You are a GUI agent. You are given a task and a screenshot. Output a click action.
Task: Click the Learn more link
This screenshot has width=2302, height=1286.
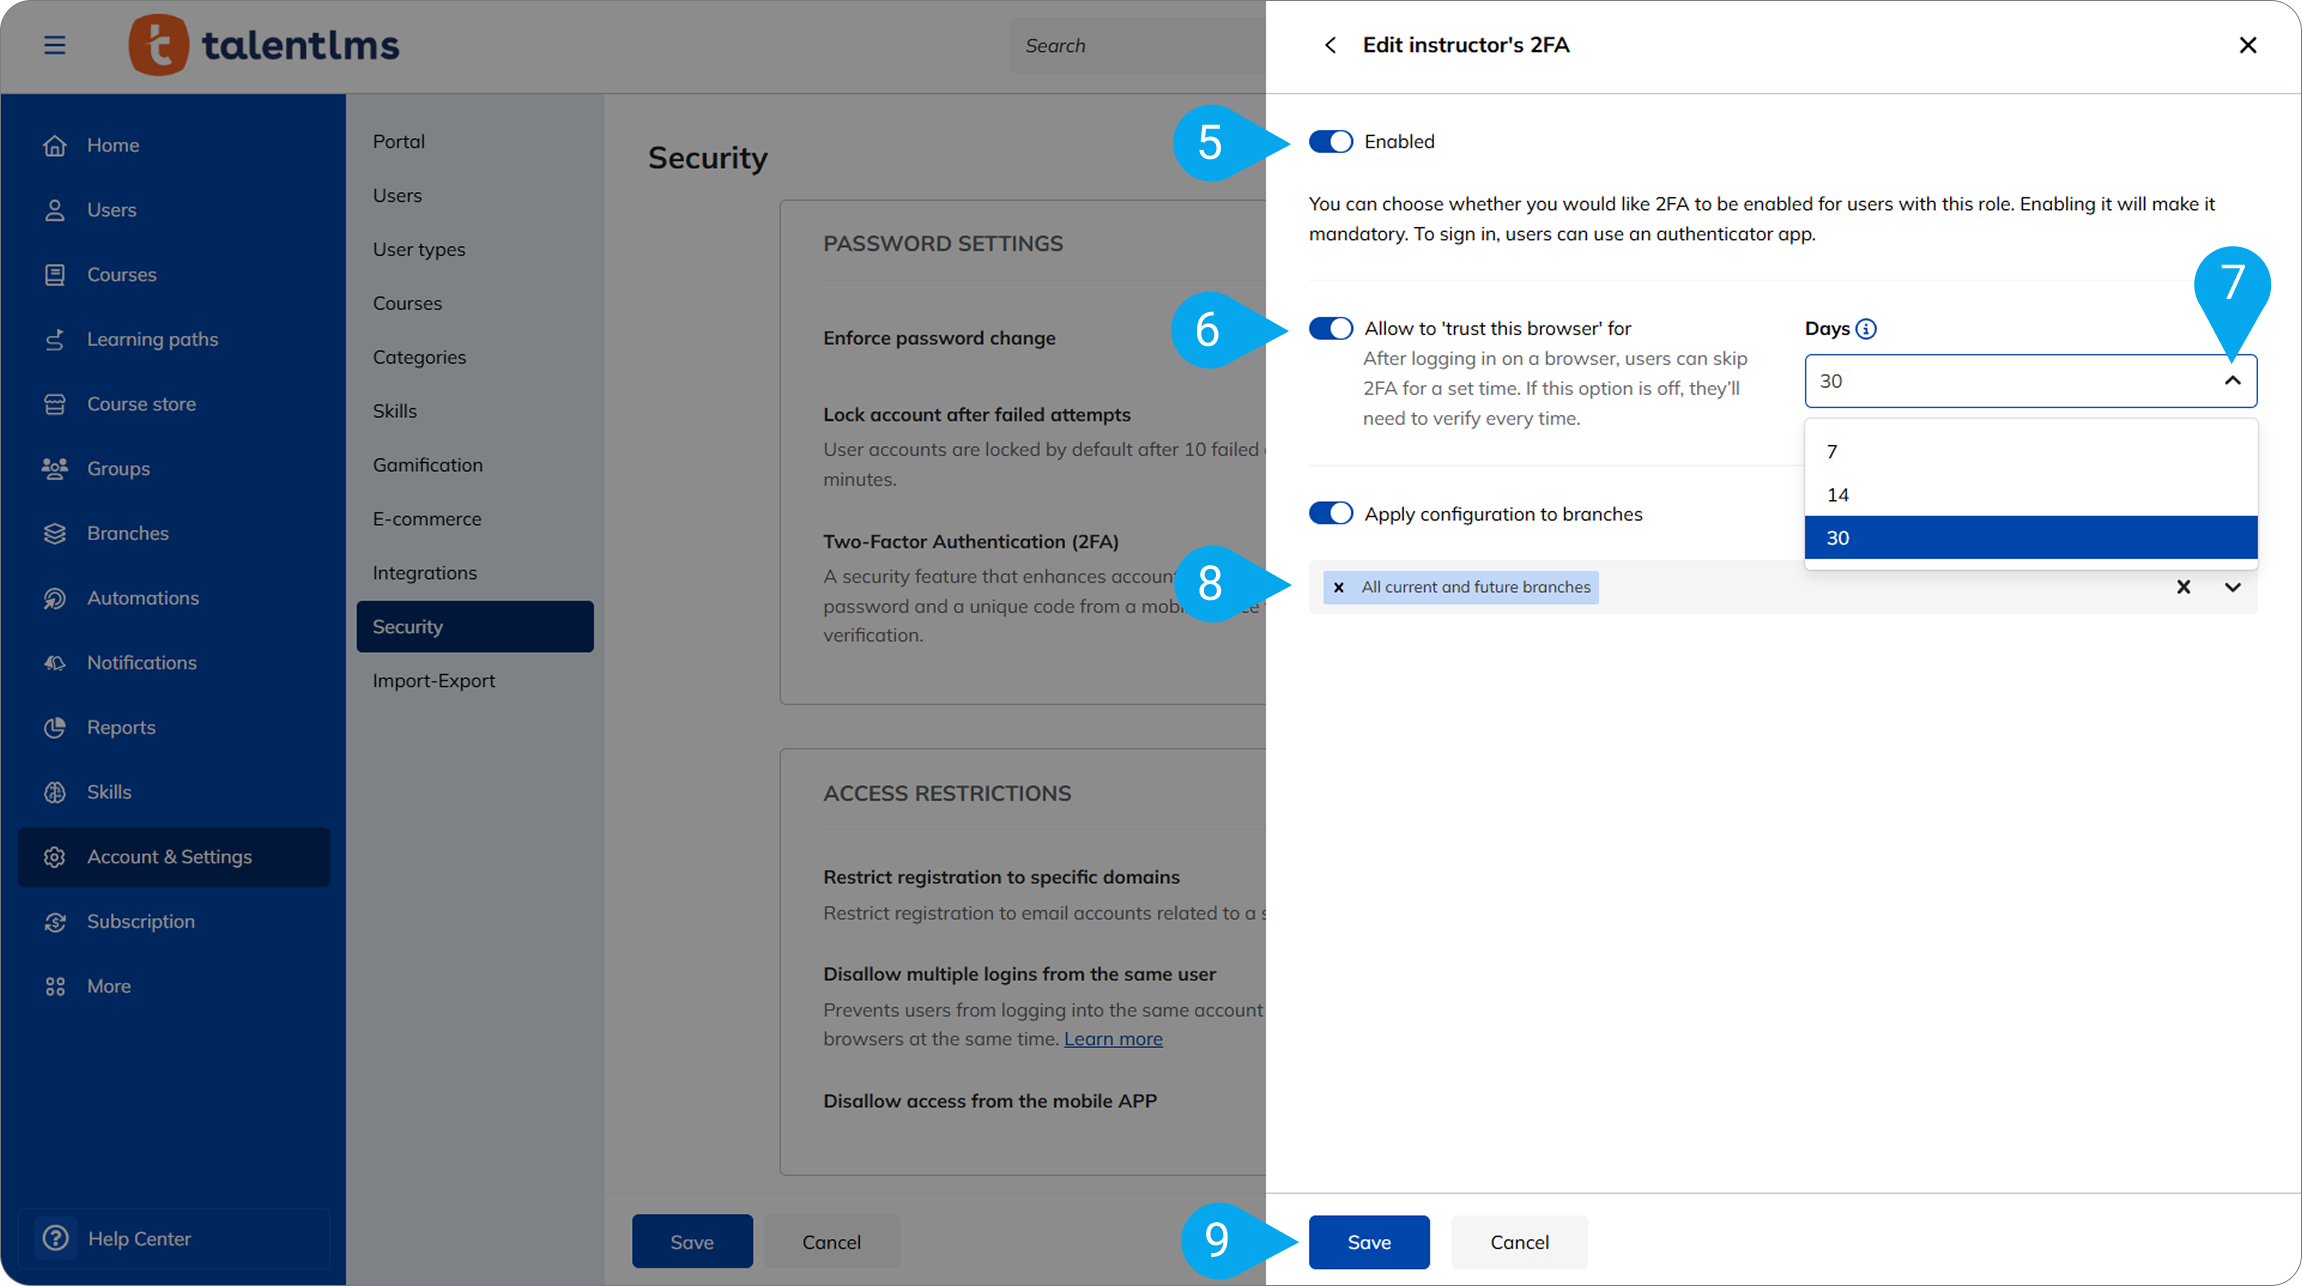(1113, 1039)
